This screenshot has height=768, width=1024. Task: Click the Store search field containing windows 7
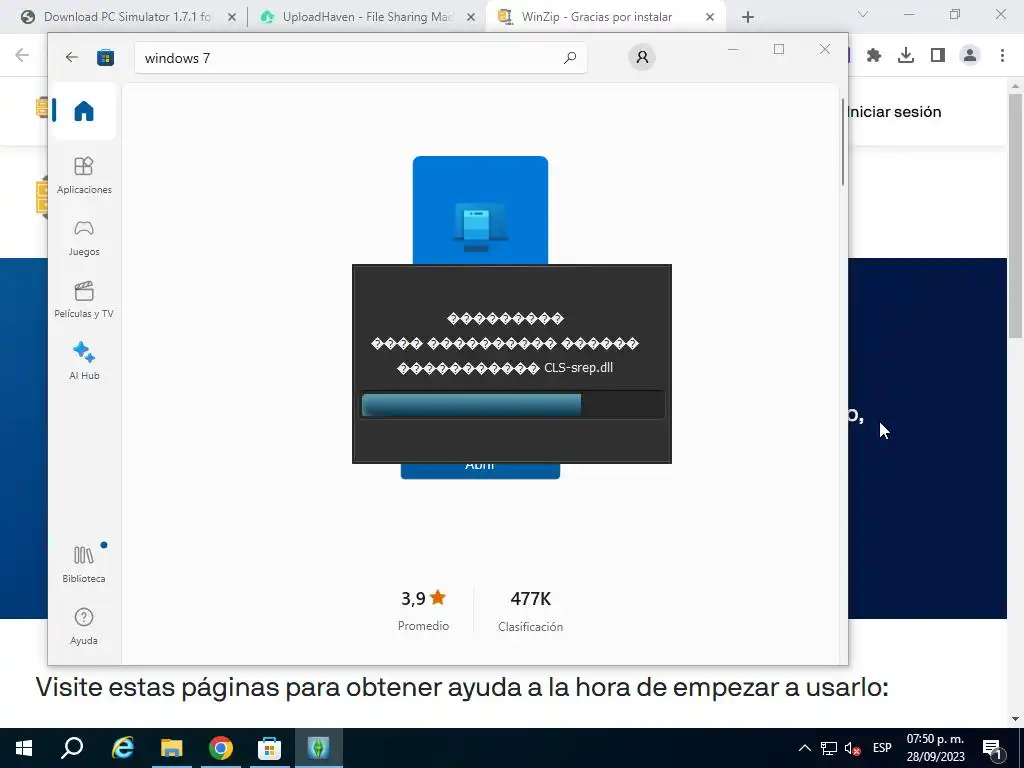click(x=360, y=57)
